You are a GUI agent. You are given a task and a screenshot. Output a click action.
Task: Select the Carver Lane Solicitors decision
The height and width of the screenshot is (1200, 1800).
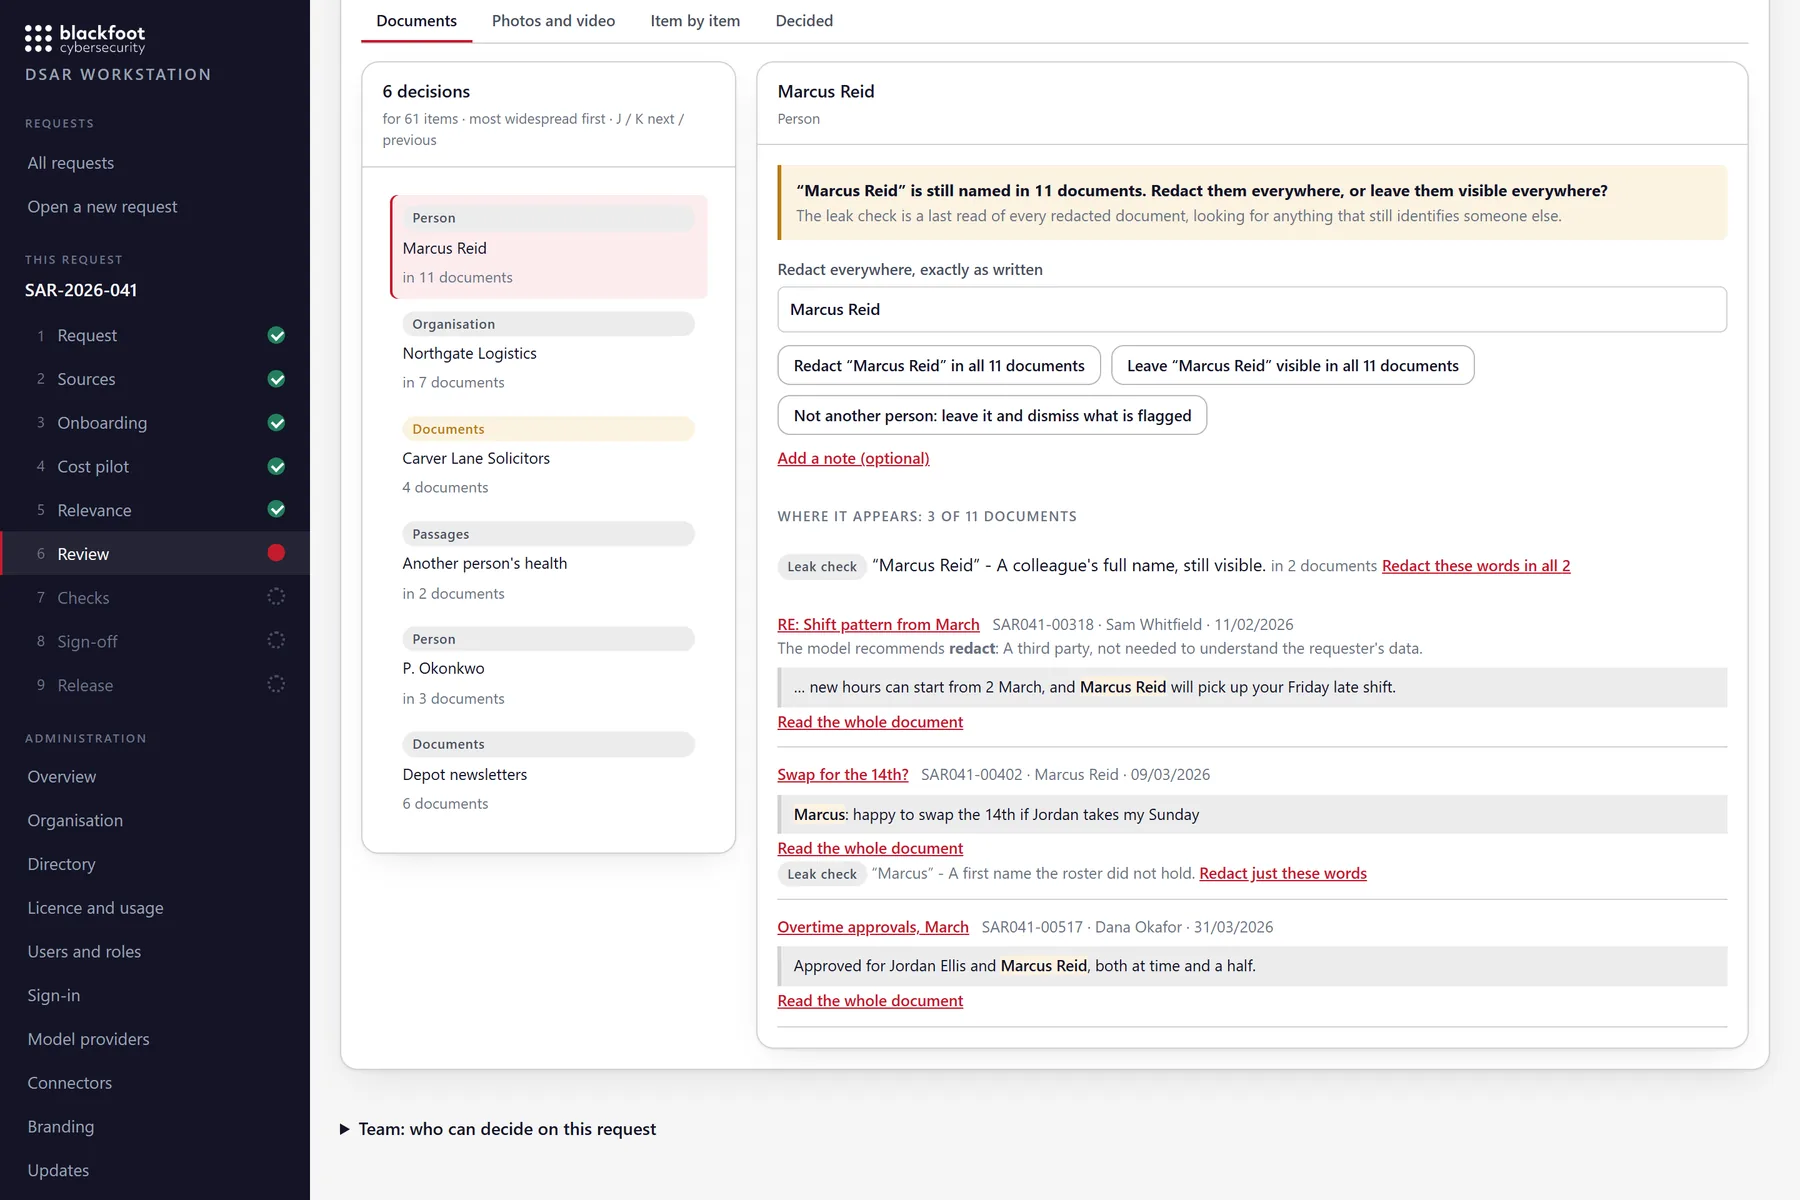pos(549,458)
